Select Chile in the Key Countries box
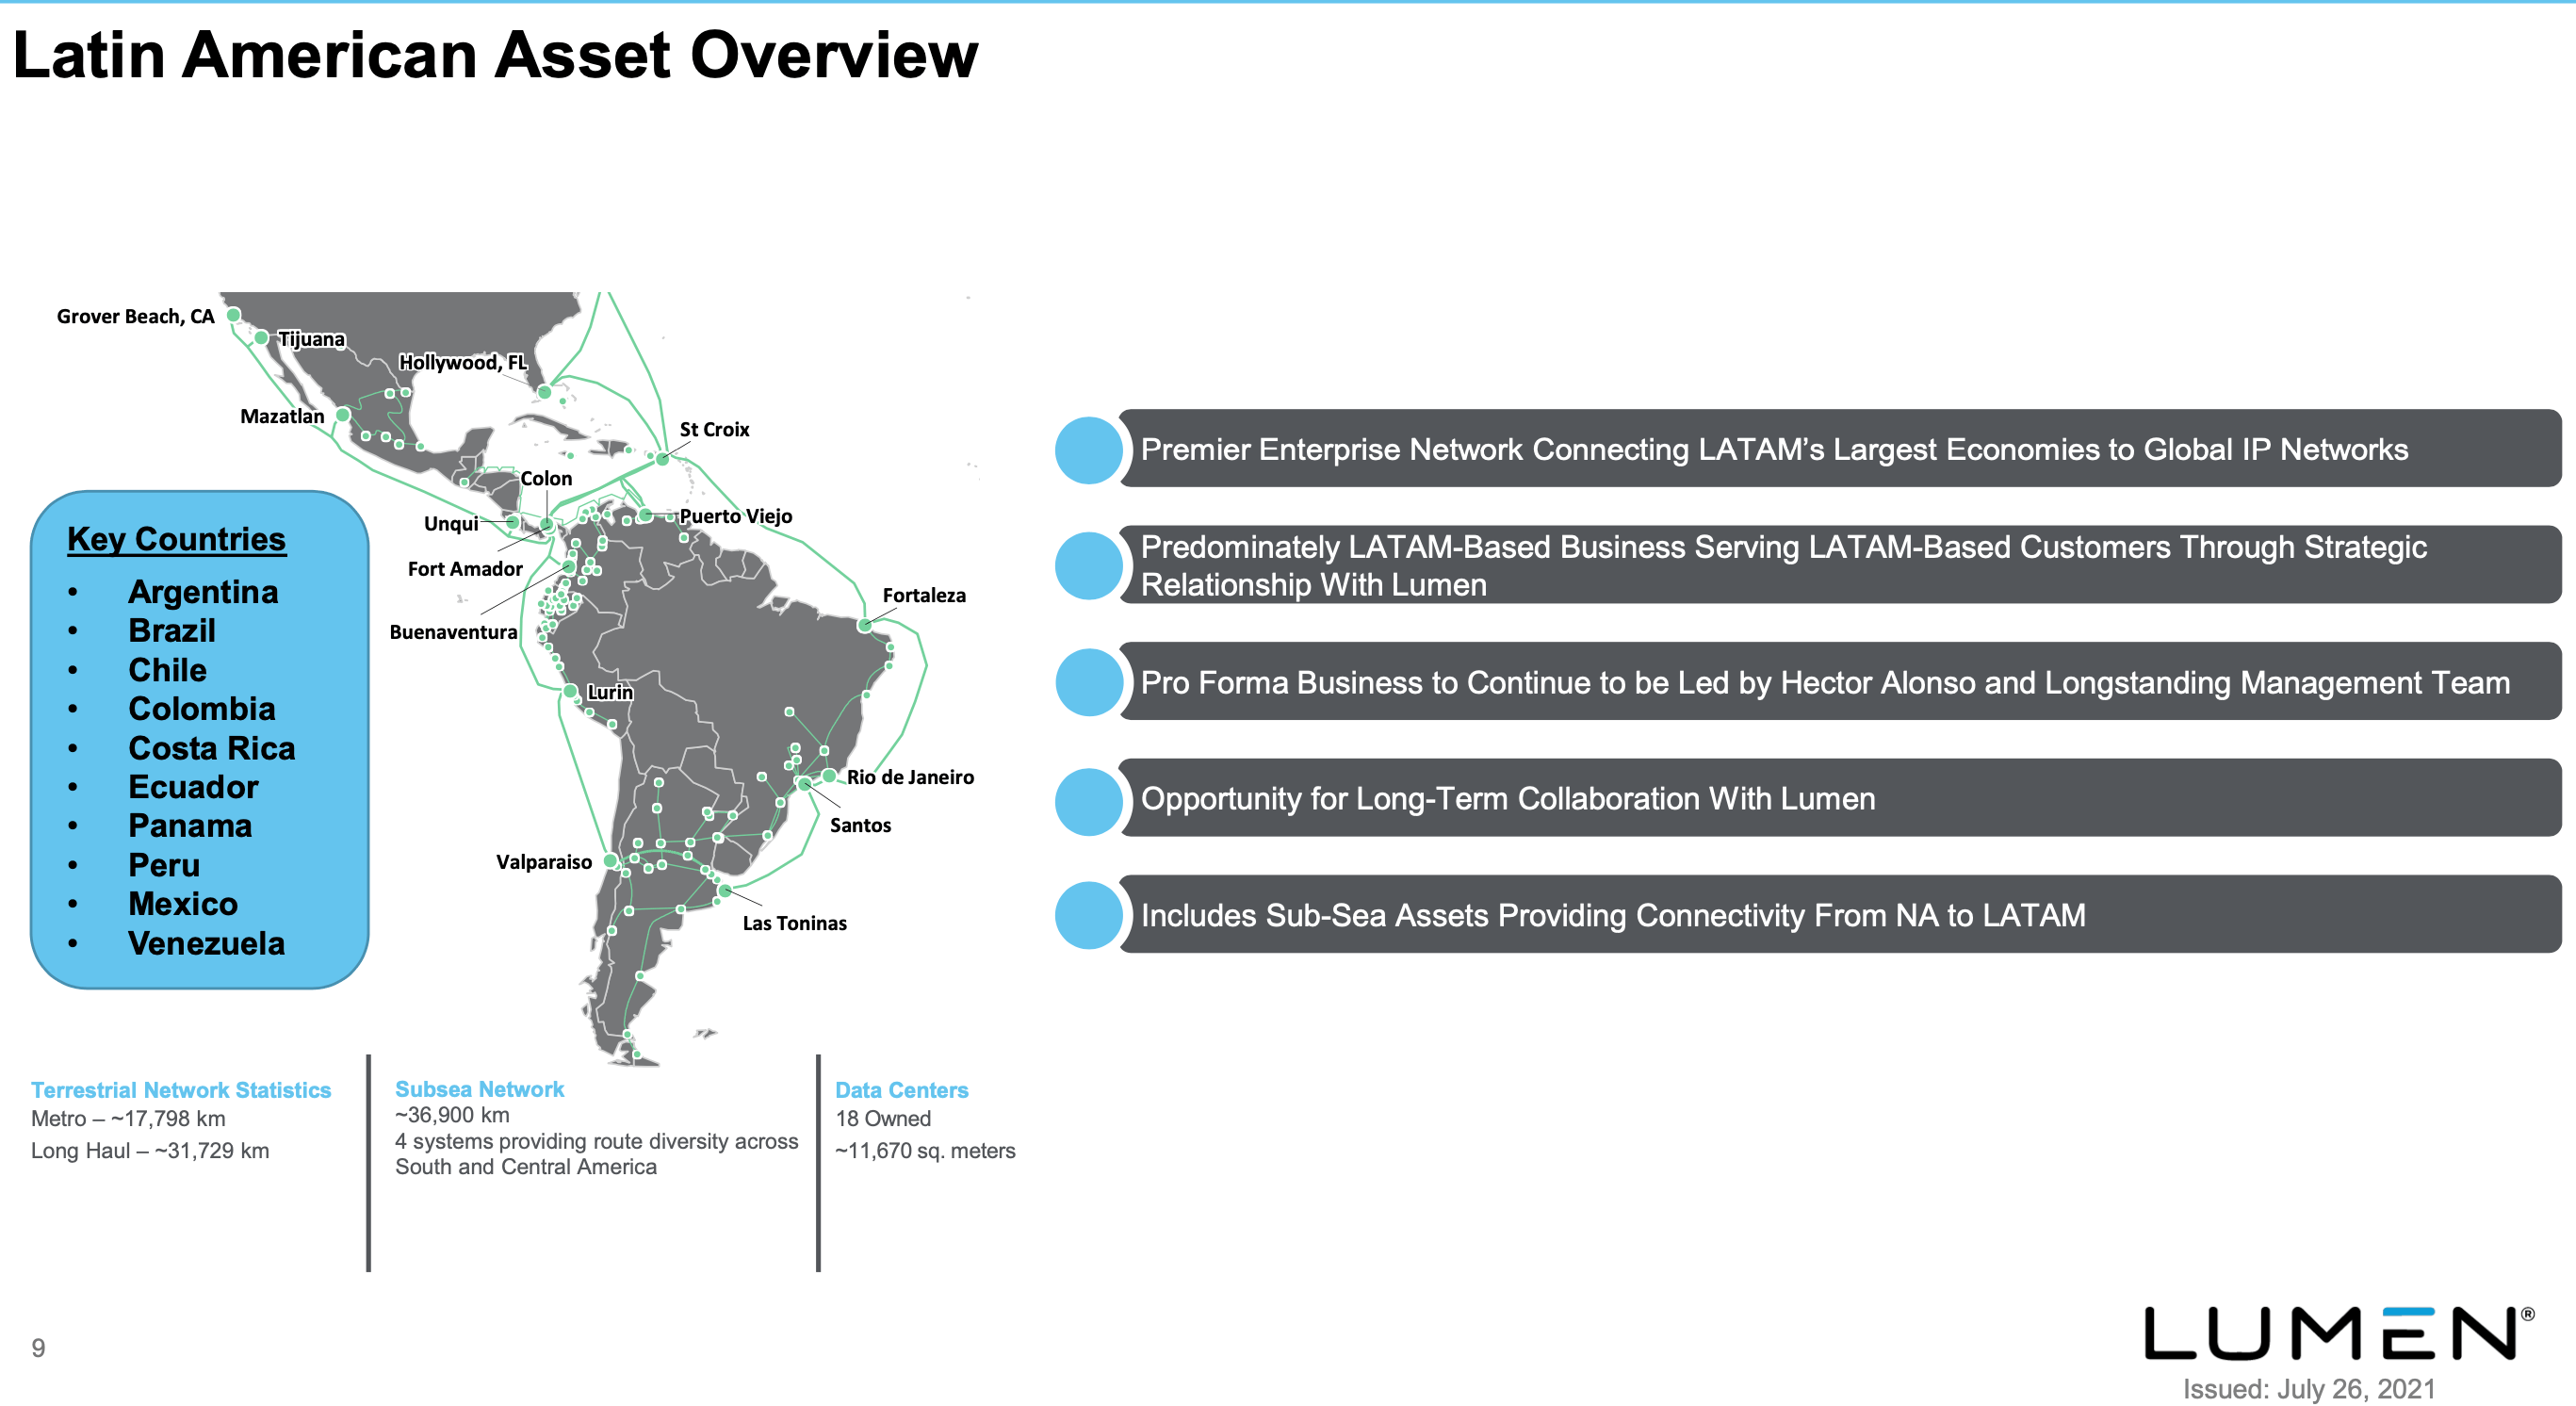 click(x=167, y=670)
